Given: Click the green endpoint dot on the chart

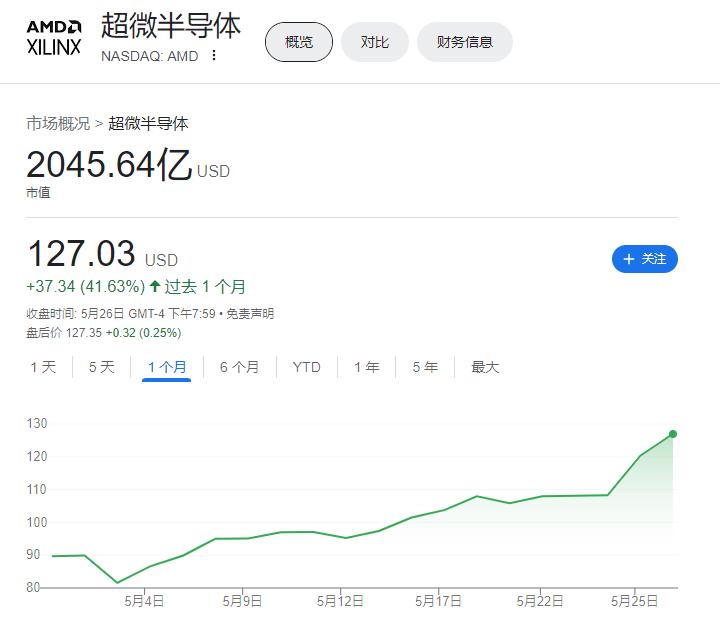Looking at the screenshot, I should [x=673, y=434].
